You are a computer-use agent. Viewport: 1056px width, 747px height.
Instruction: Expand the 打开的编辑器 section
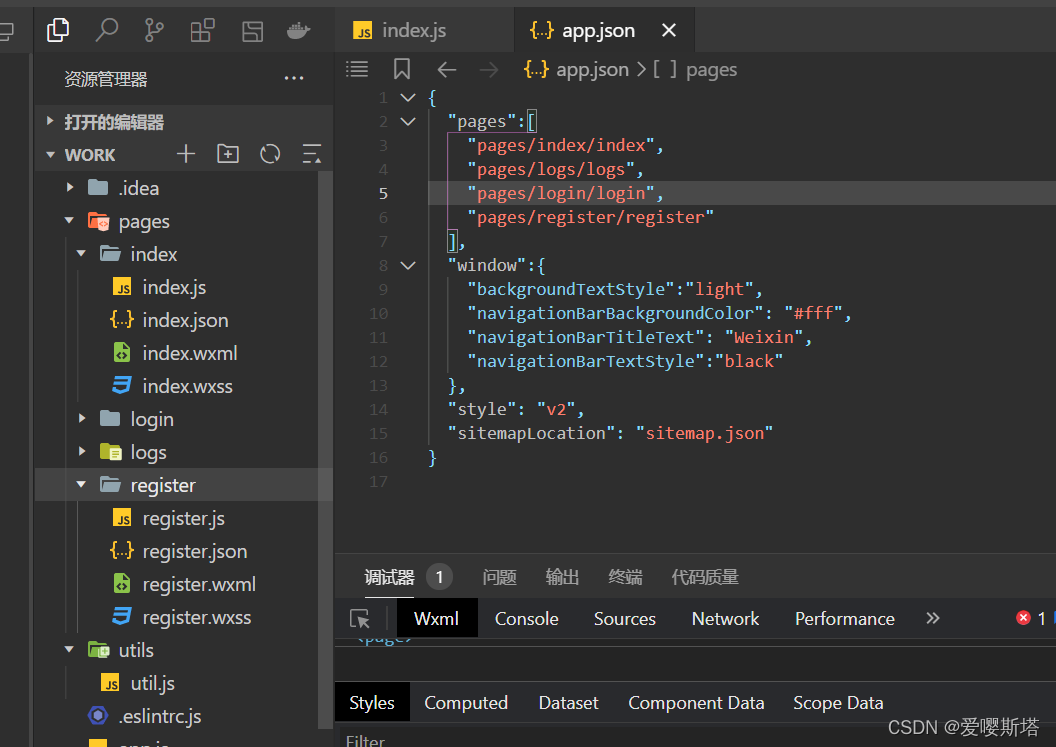point(113,122)
